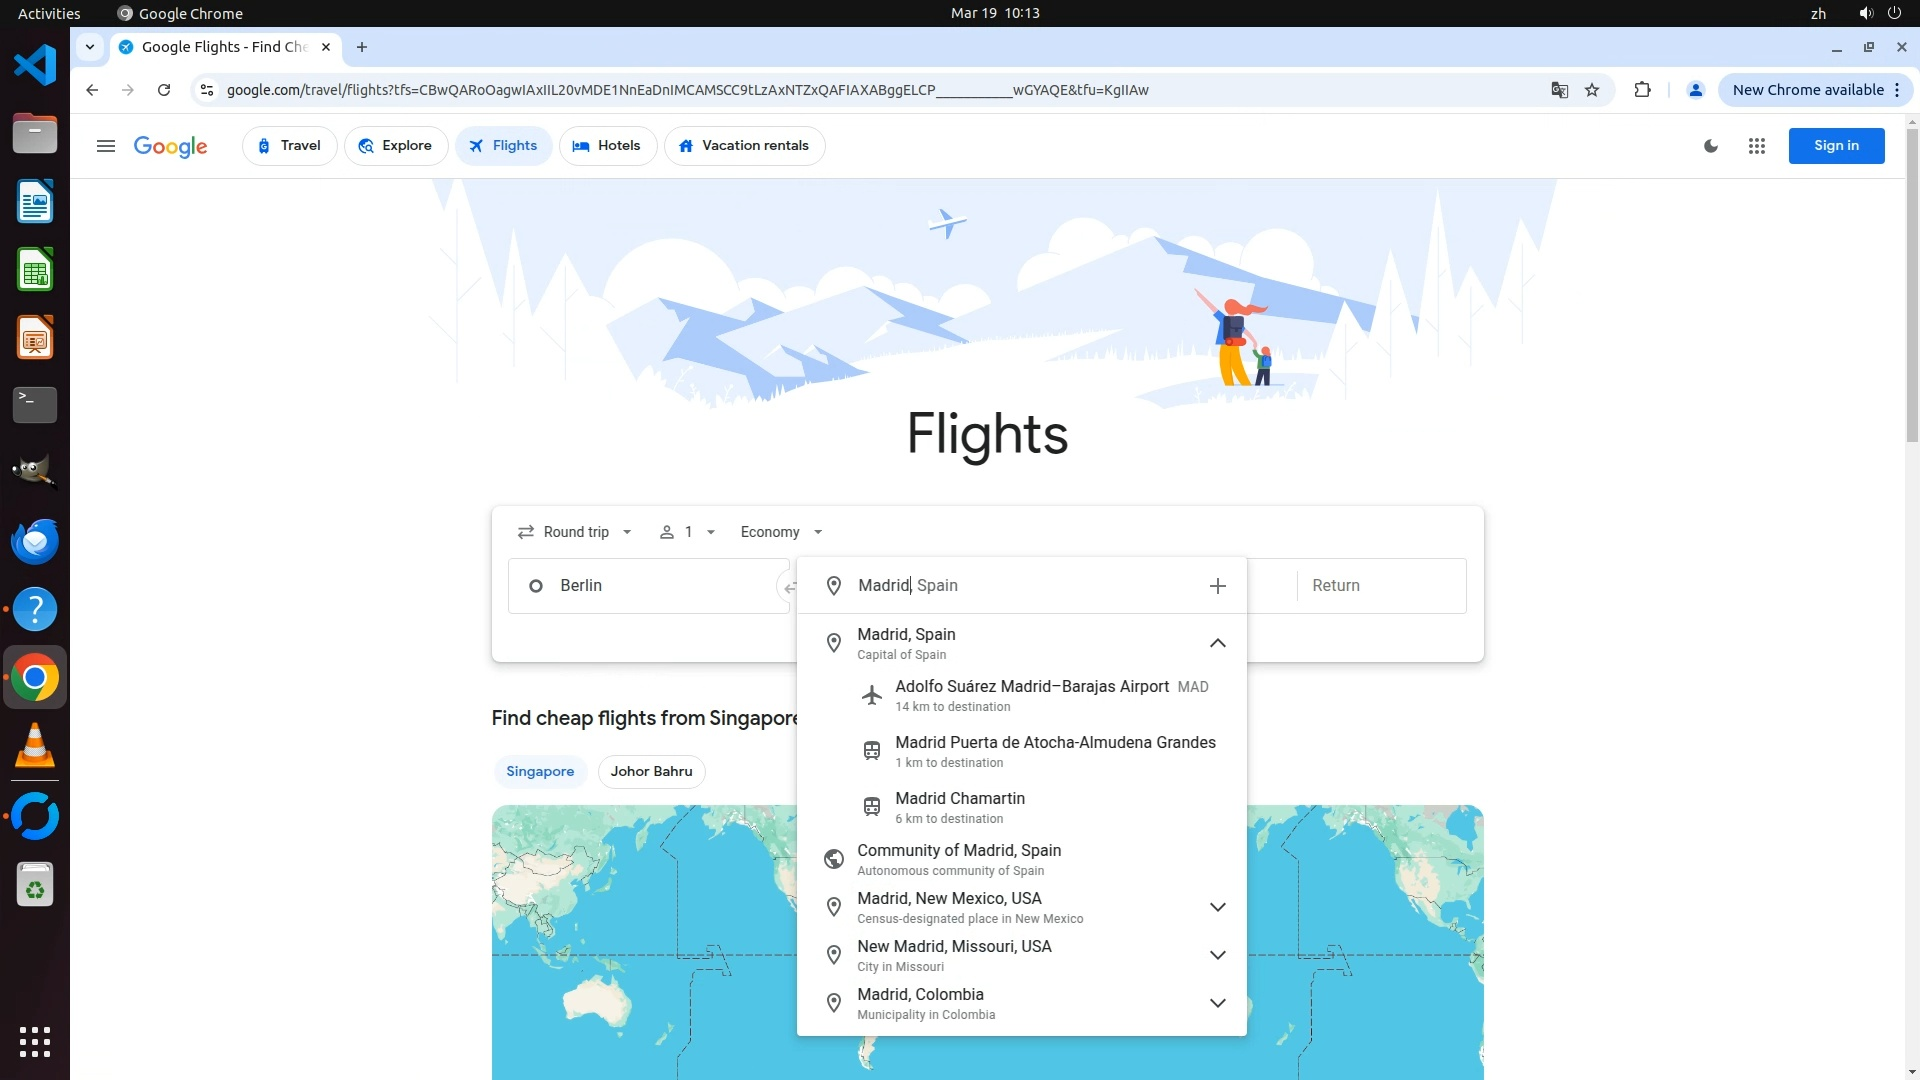Reload the page
The image size is (1920, 1080).
tap(164, 90)
